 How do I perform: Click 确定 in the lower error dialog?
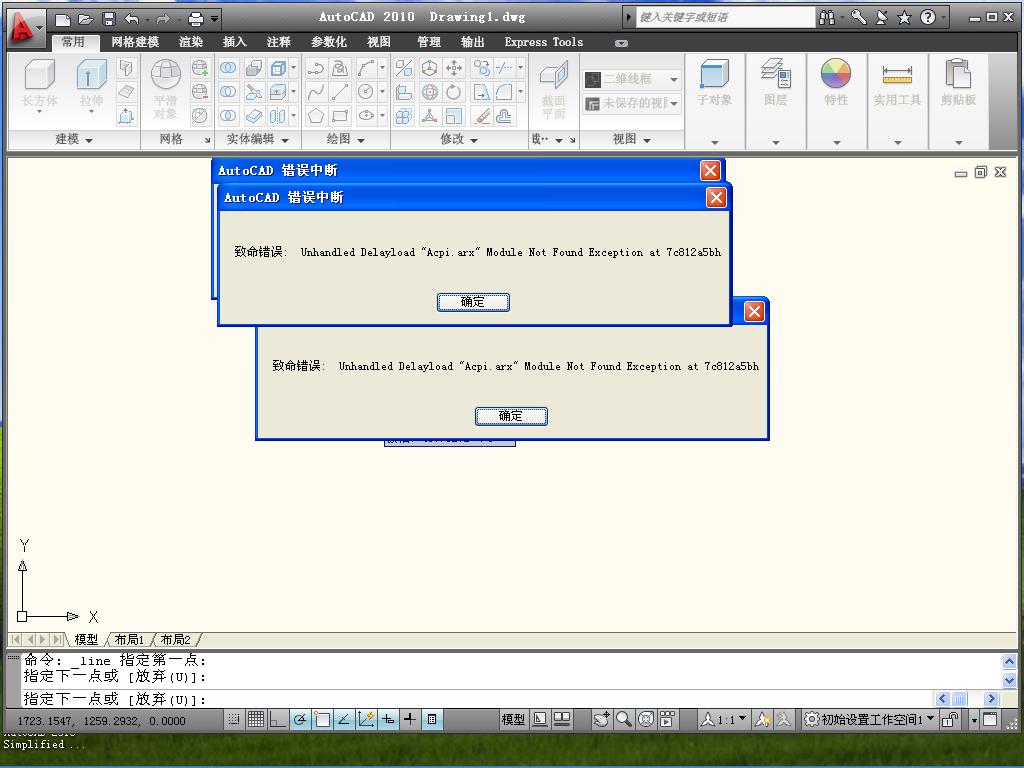click(511, 416)
